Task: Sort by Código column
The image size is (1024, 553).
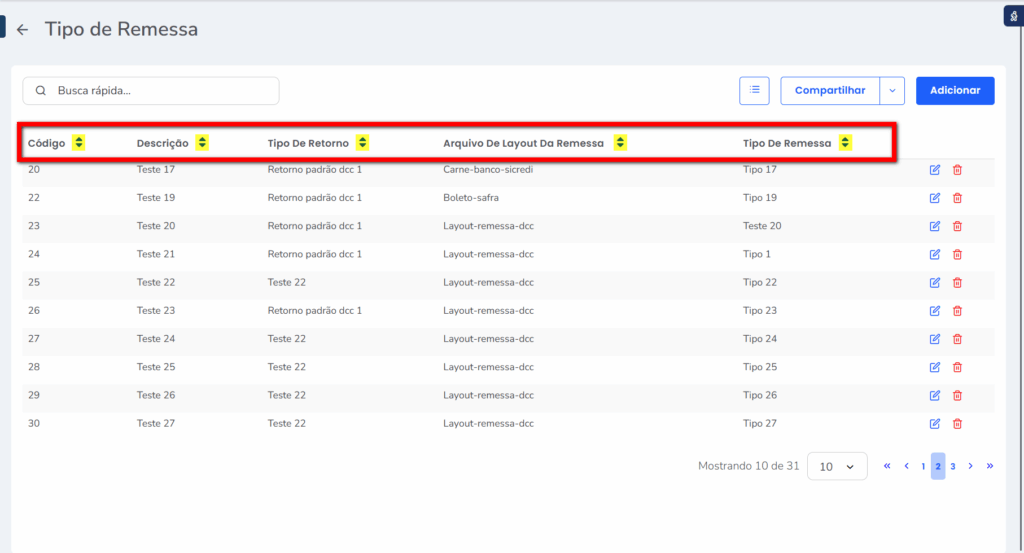Action: (79, 143)
